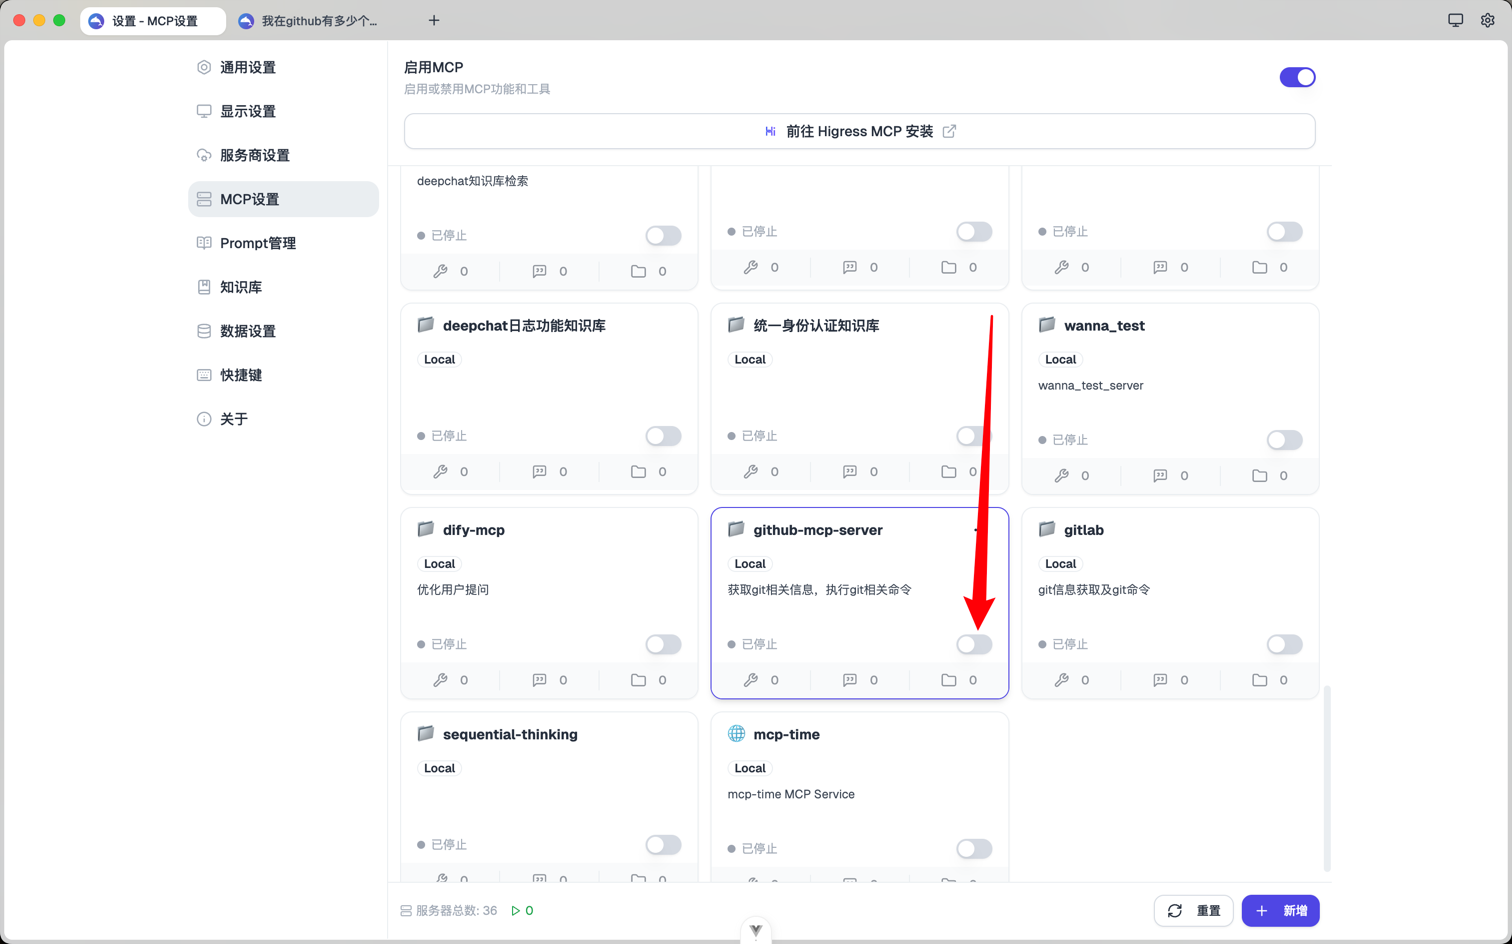Open 数据设置 in the sidebar

pos(283,331)
